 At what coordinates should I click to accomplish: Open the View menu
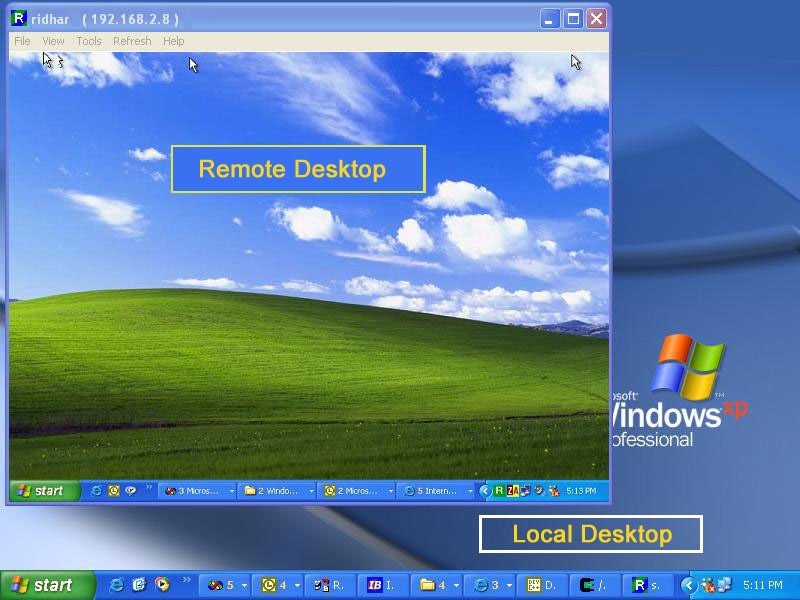53,41
